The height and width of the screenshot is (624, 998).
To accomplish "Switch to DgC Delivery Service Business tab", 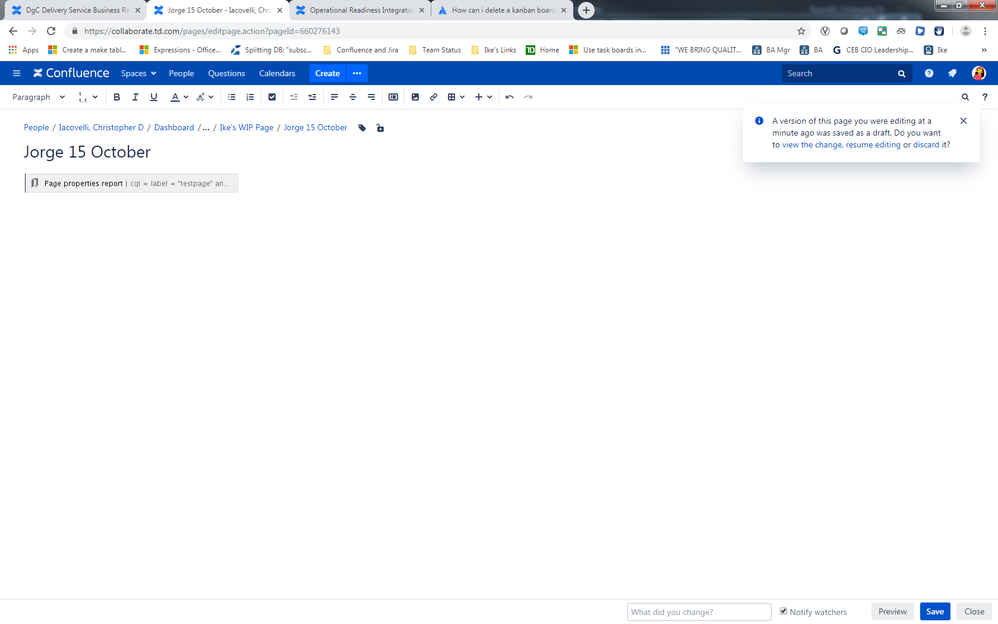I will point(76,10).
